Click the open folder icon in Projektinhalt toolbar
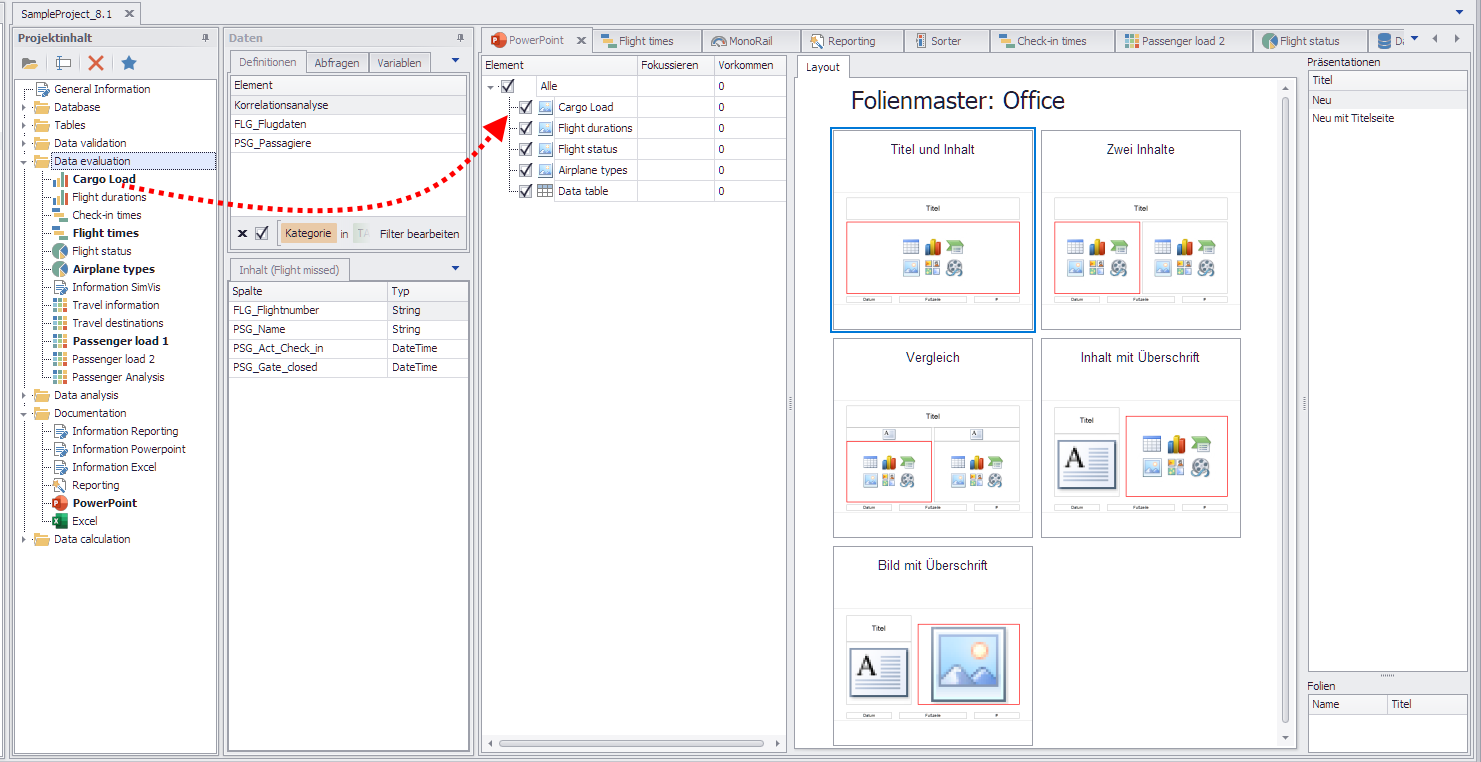The image size is (1481, 762). coord(30,63)
